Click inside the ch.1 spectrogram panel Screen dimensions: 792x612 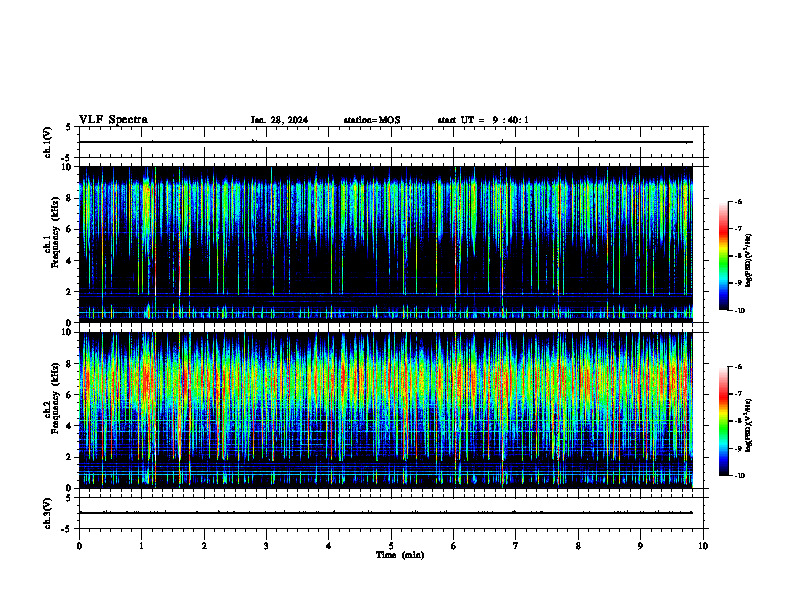(x=386, y=244)
